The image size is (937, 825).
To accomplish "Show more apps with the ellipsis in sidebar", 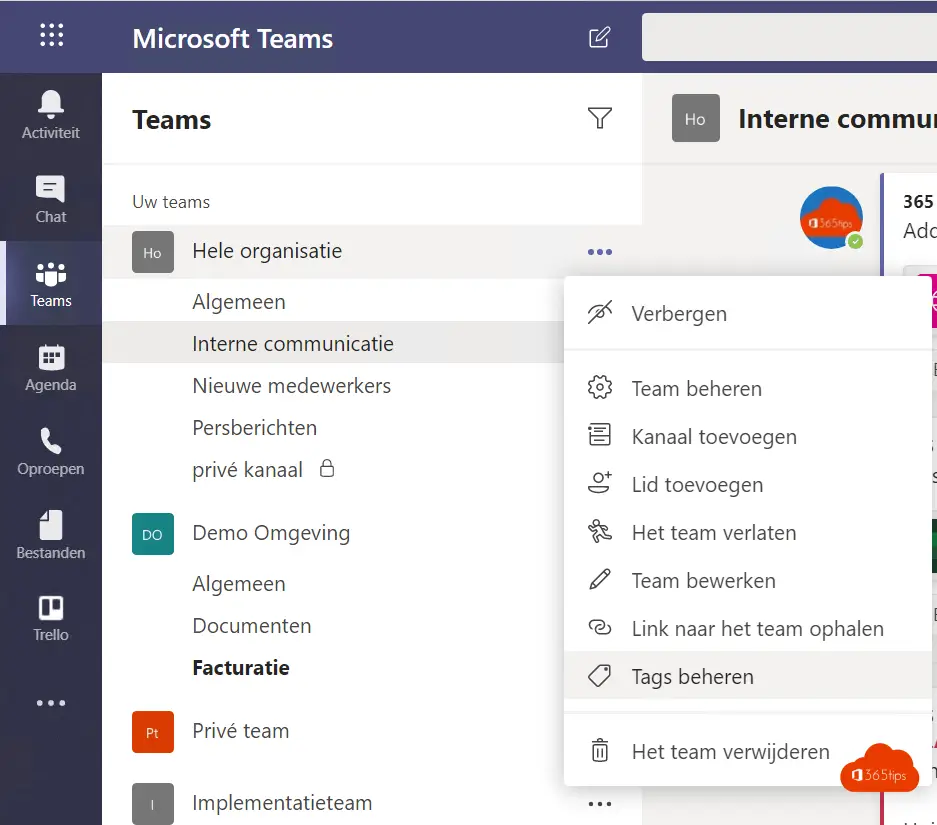I will [50, 702].
